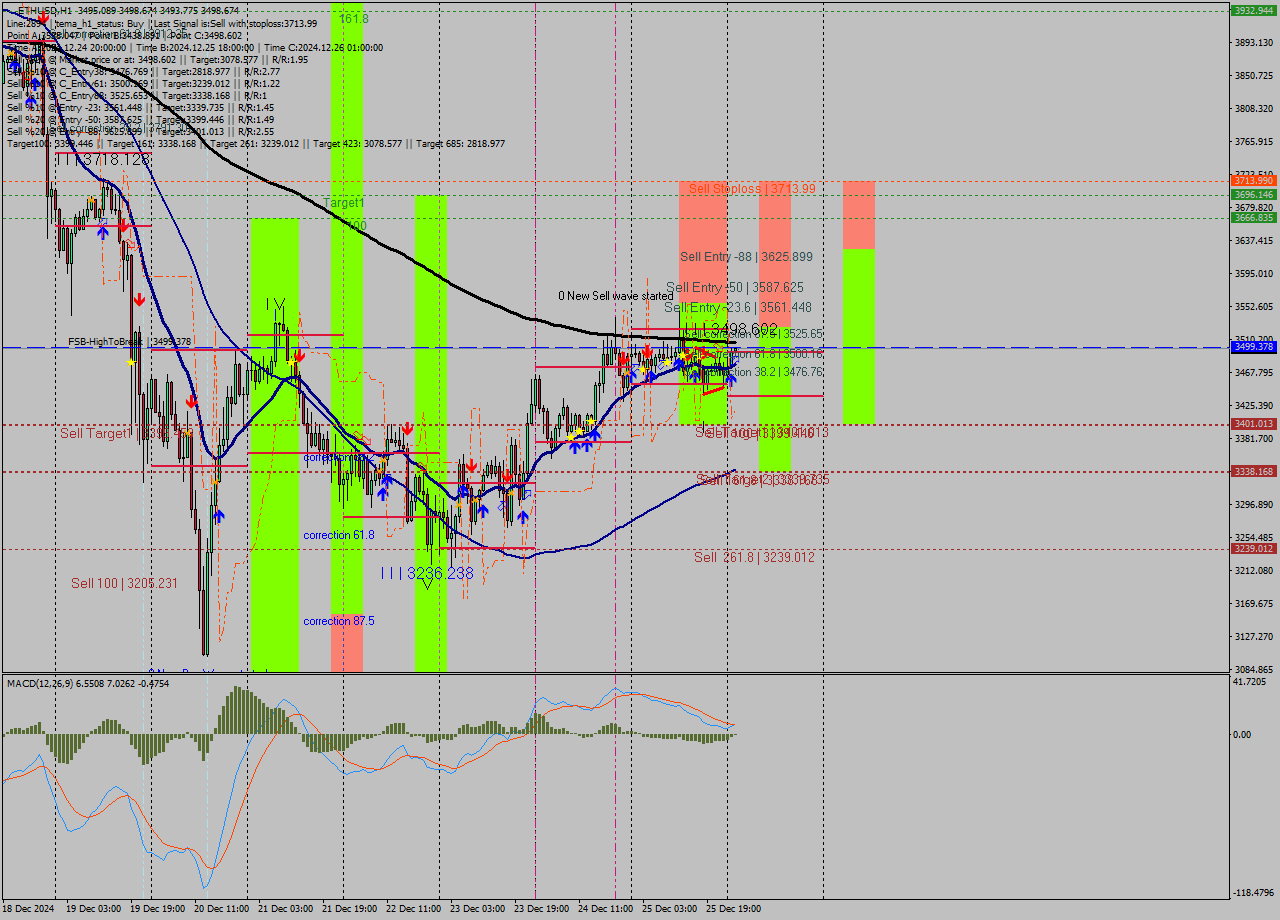The width and height of the screenshot is (1280, 920).
Task: Click the 'I V' wave label
Action: (276, 303)
